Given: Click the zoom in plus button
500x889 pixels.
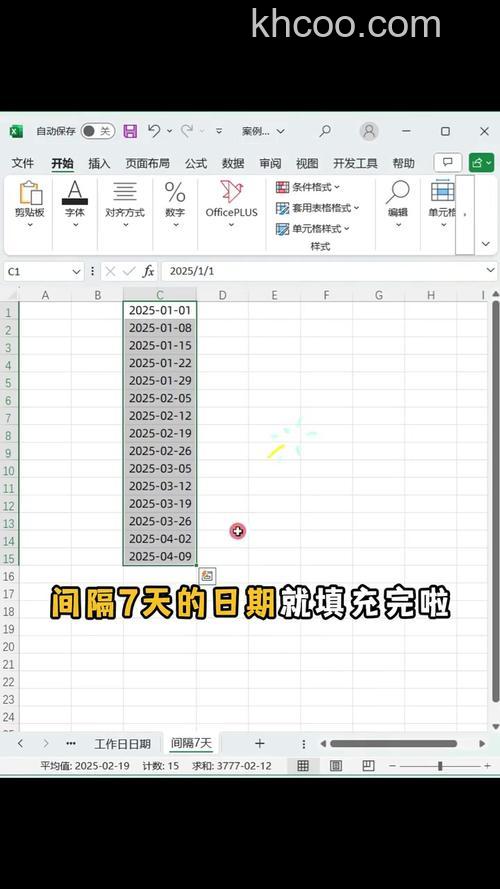Looking at the screenshot, I should tap(487, 766).
